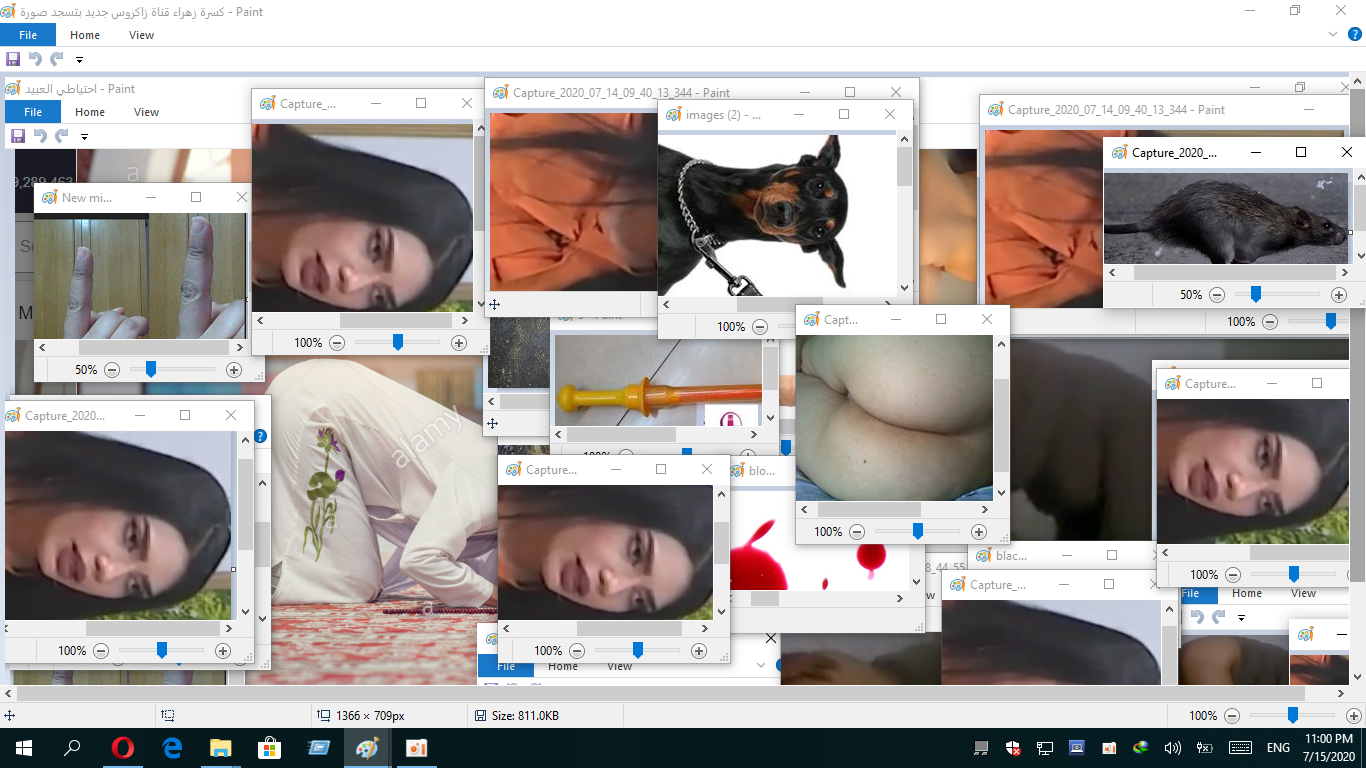1366x768 pixels.
Task: Click the horizontal scrollbar under the dog image
Action: [780, 305]
